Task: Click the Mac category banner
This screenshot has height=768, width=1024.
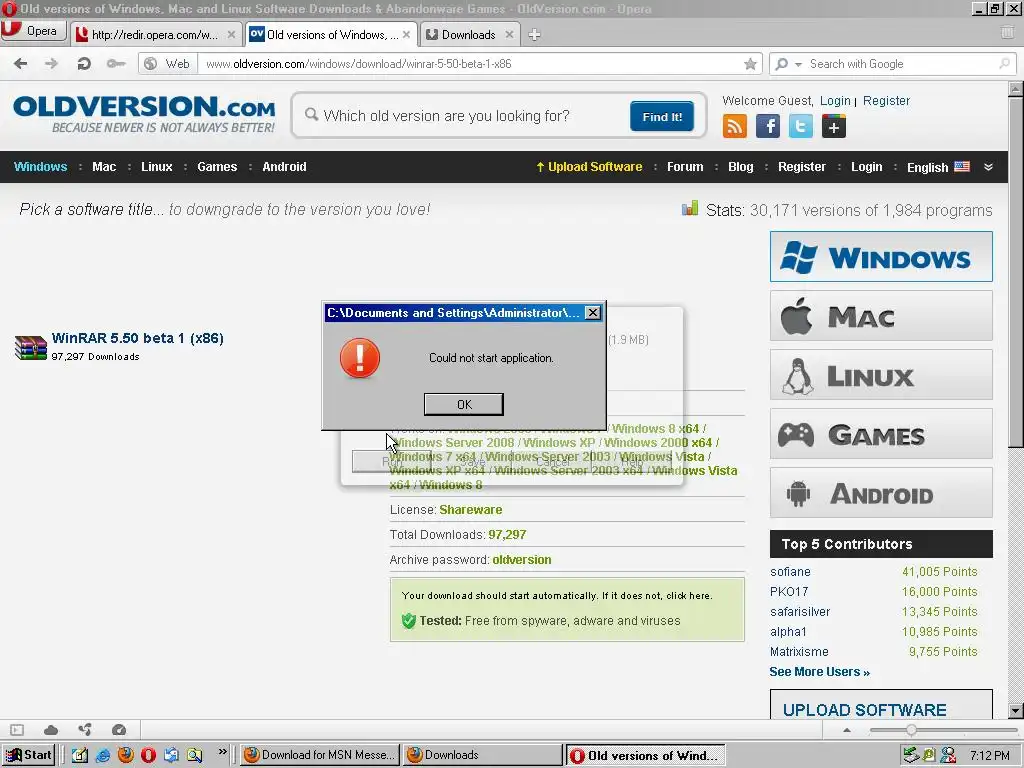Action: [881, 316]
